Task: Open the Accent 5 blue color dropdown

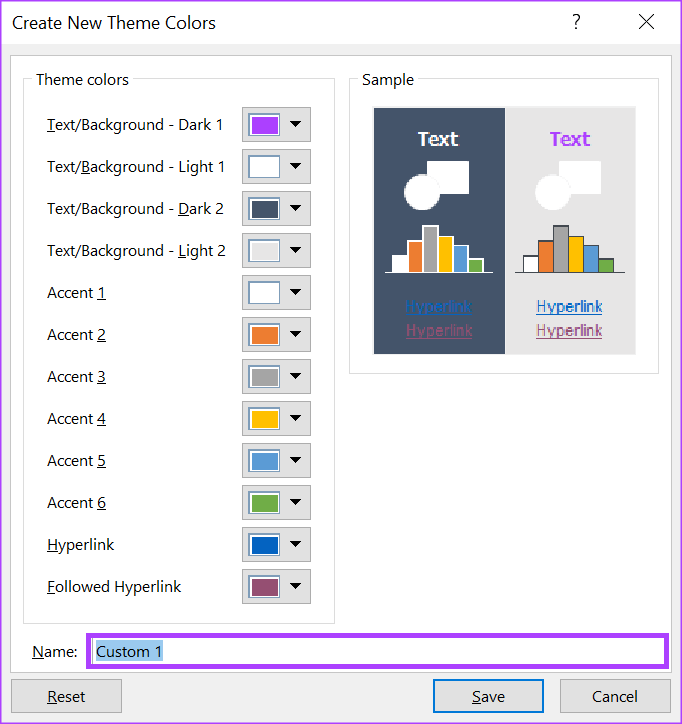Action: [x=295, y=461]
